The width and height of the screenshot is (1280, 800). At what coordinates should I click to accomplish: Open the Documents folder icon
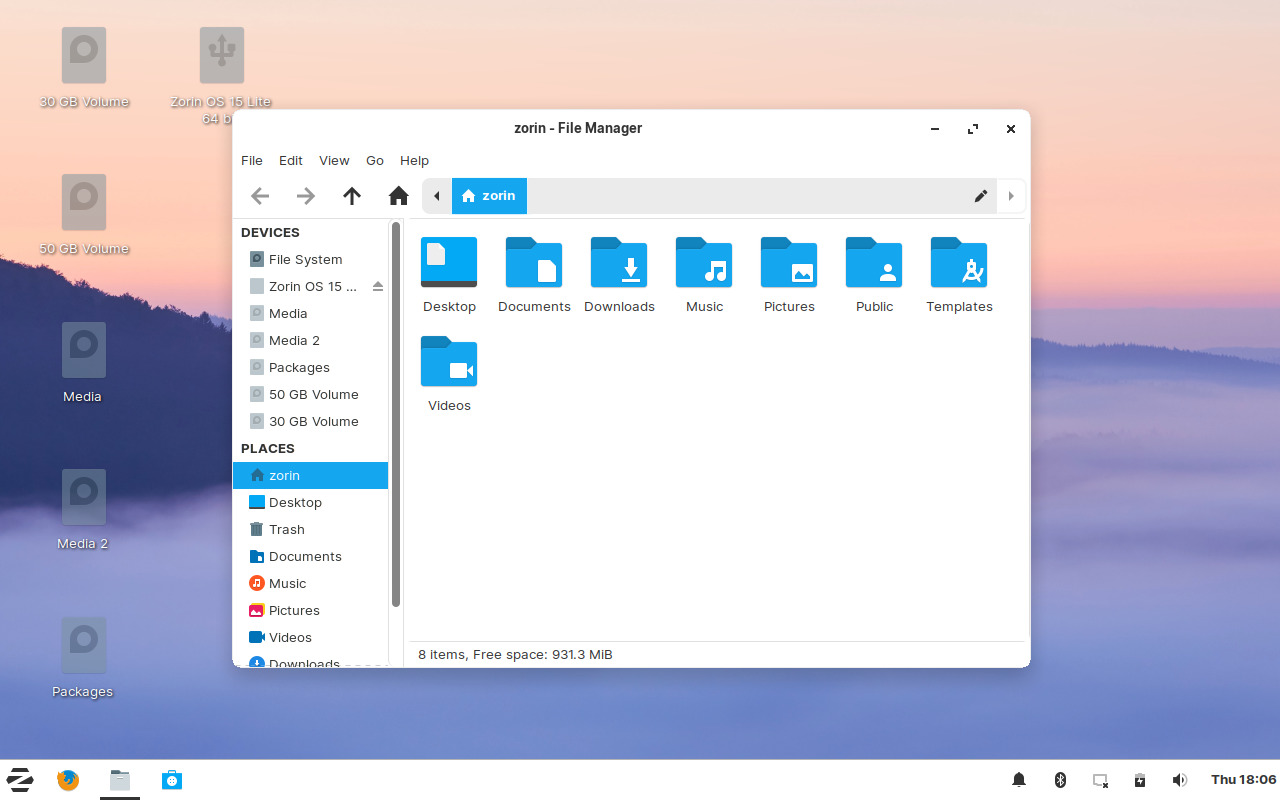pyautogui.click(x=534, y=262)
